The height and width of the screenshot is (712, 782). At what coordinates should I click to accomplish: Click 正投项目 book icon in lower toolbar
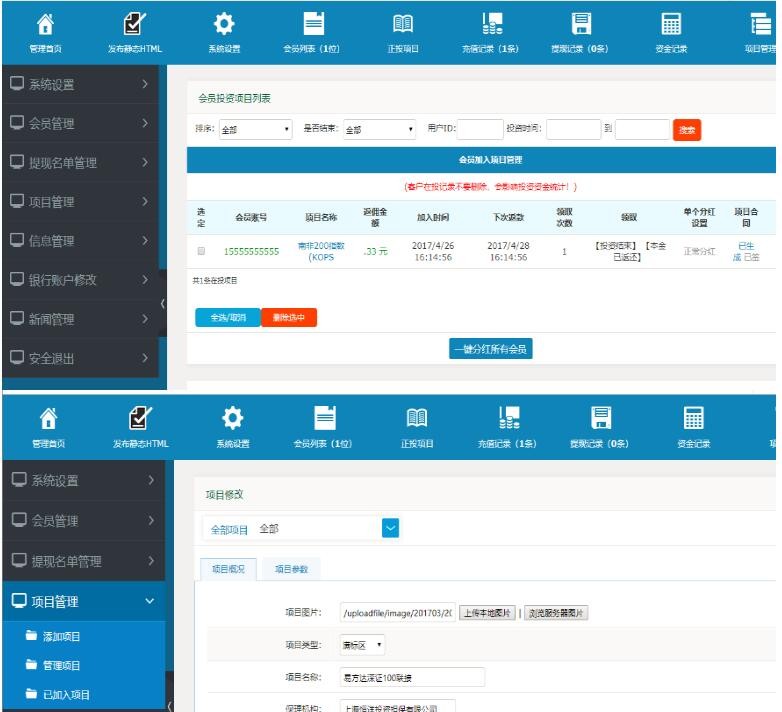pos(417,418)
